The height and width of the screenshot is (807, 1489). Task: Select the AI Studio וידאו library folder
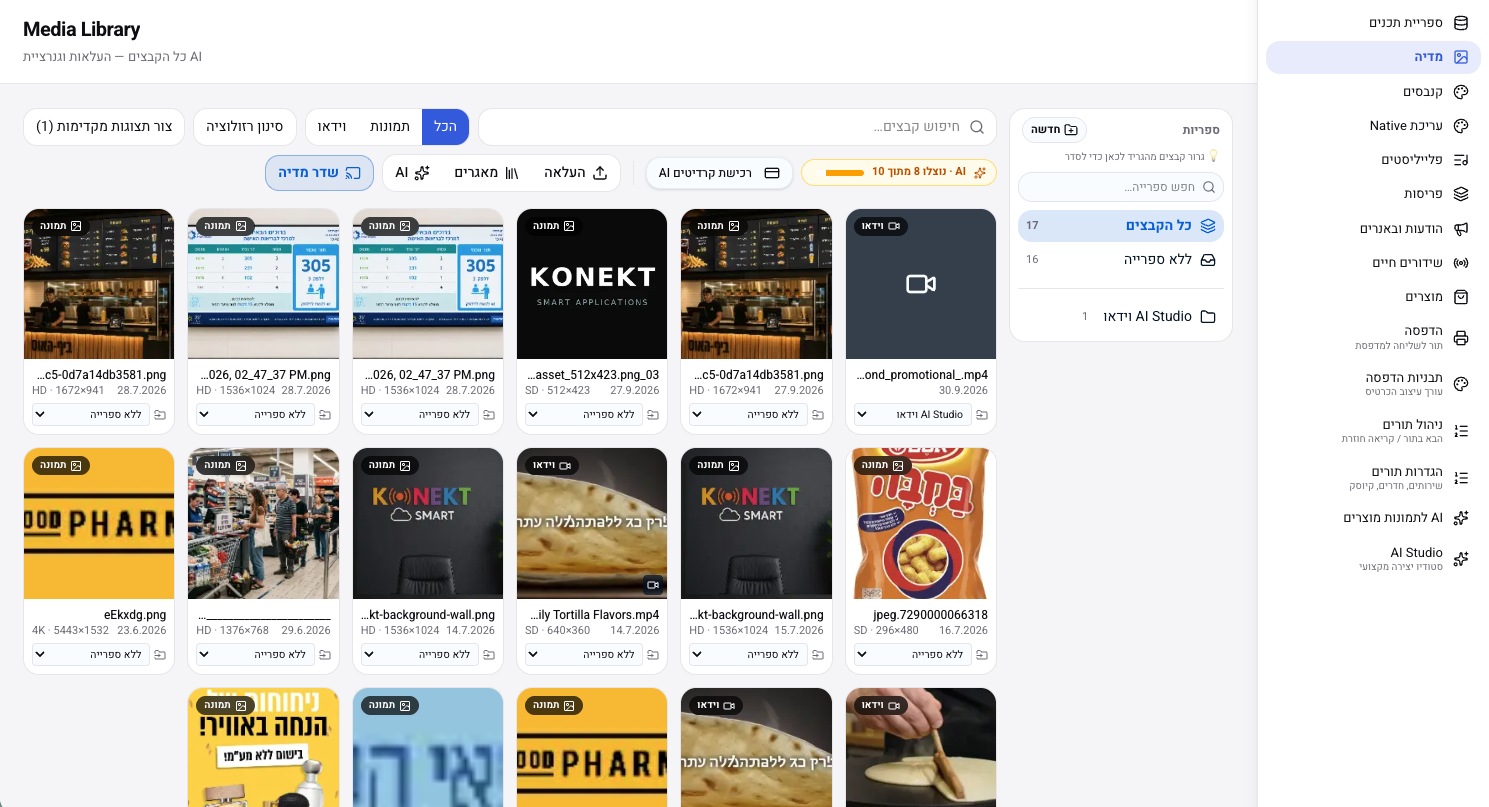pos(1121,316)
